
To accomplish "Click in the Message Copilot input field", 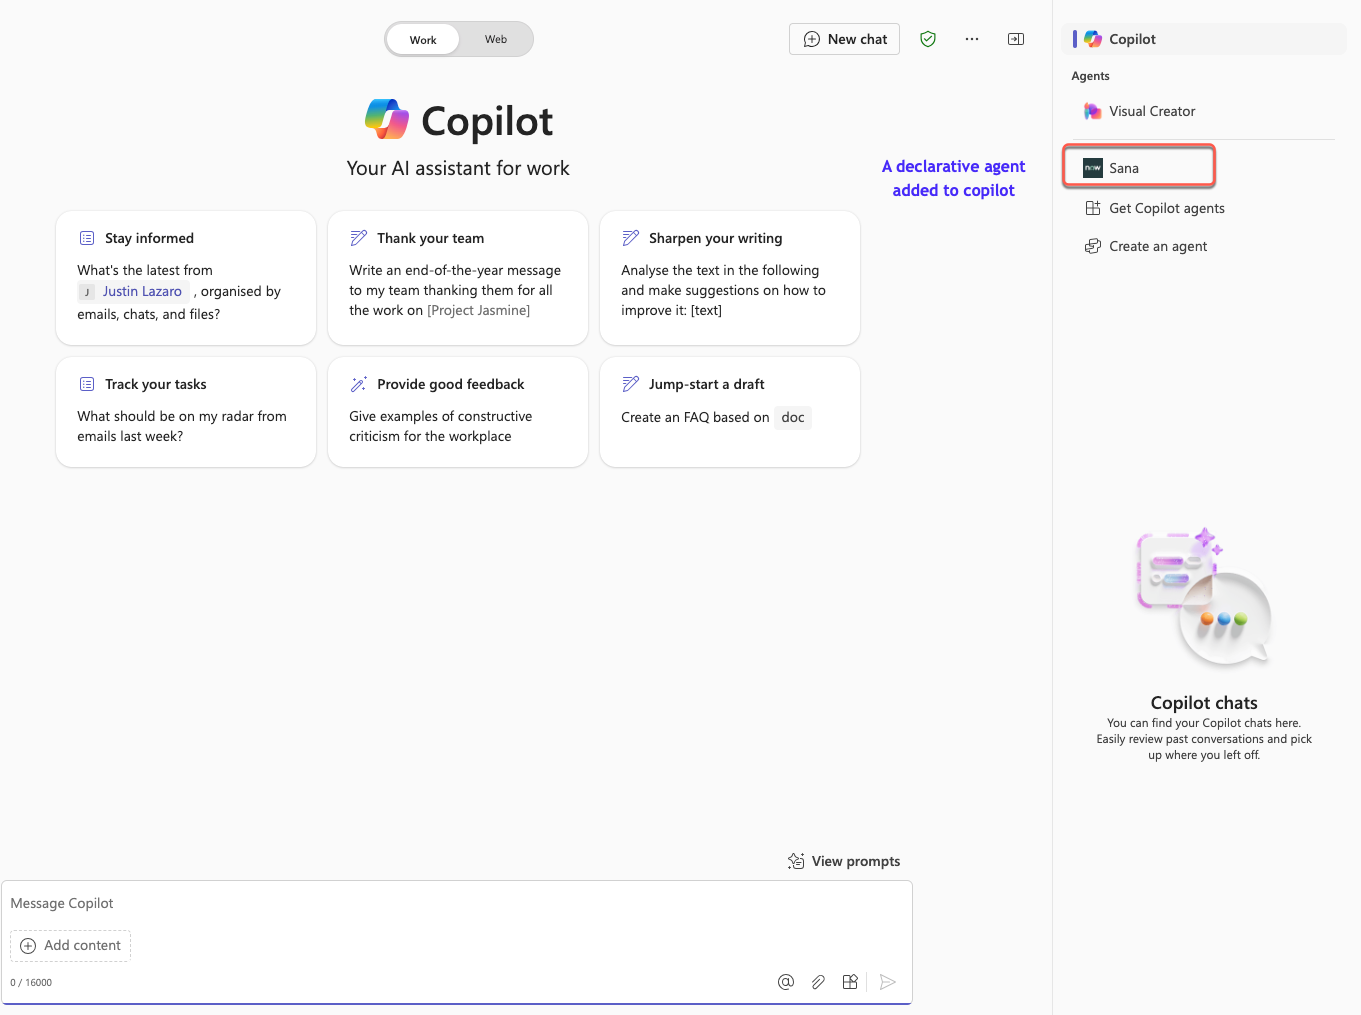I will (457, 903).
